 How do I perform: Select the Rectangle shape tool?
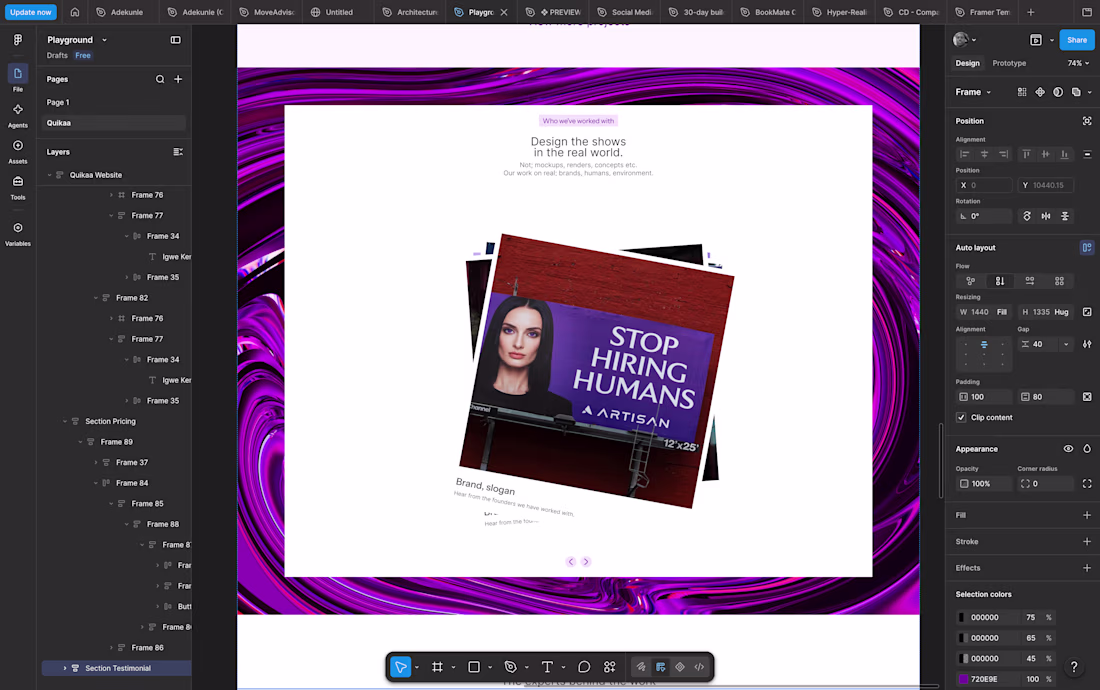[474, 667]
